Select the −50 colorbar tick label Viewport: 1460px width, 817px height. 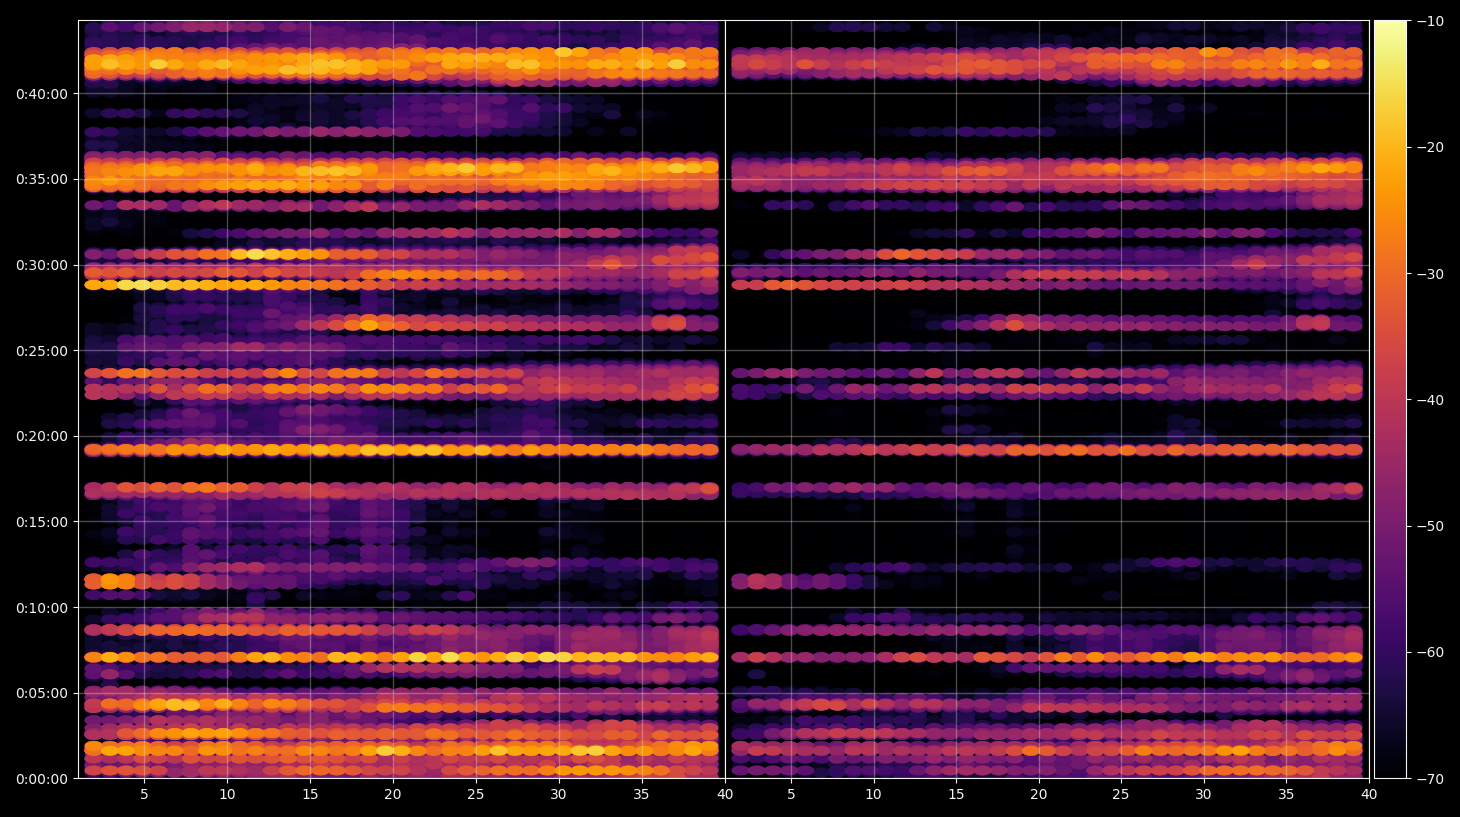tap(1430, 526)
